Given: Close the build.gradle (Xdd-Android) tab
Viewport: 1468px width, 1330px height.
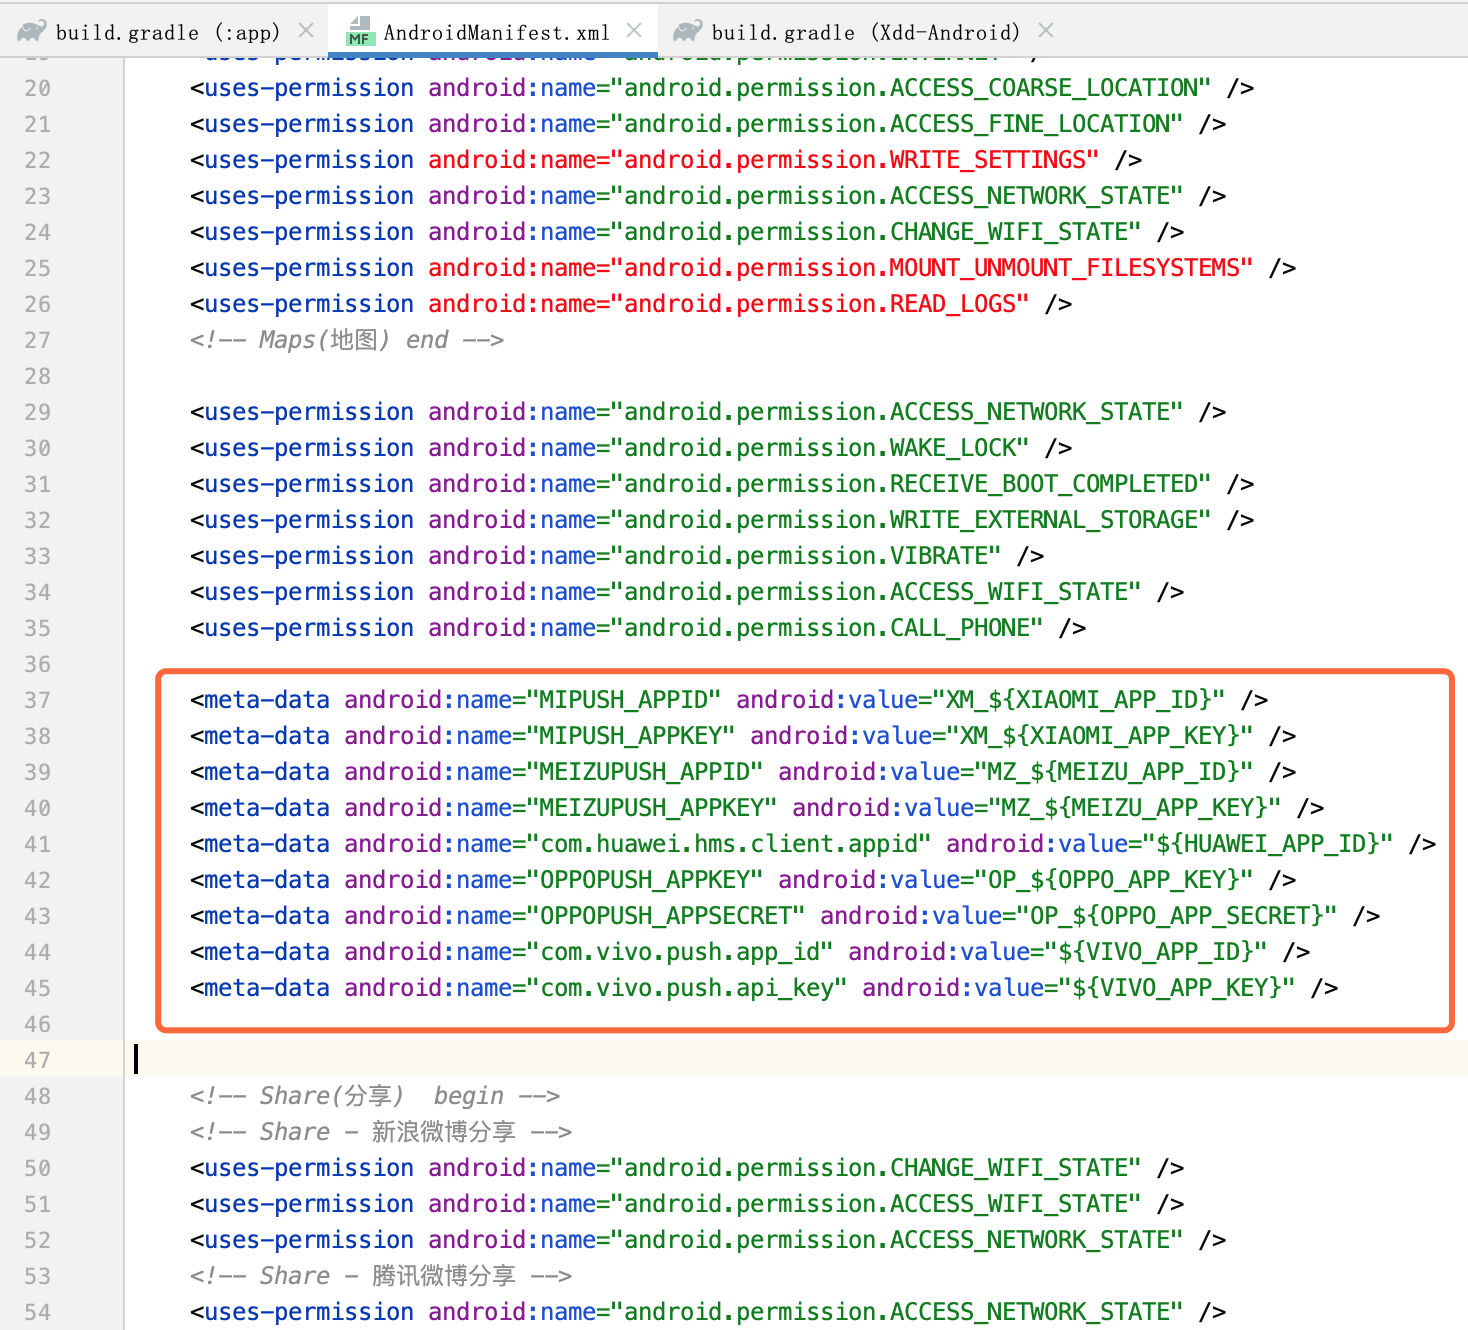Looking at the screenshot, I should pos(1046,31).
